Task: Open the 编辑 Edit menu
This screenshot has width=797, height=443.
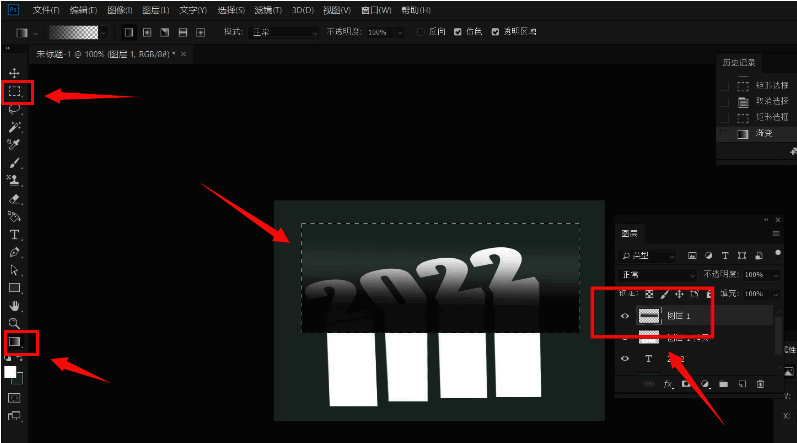Action: tap(83, 10)
